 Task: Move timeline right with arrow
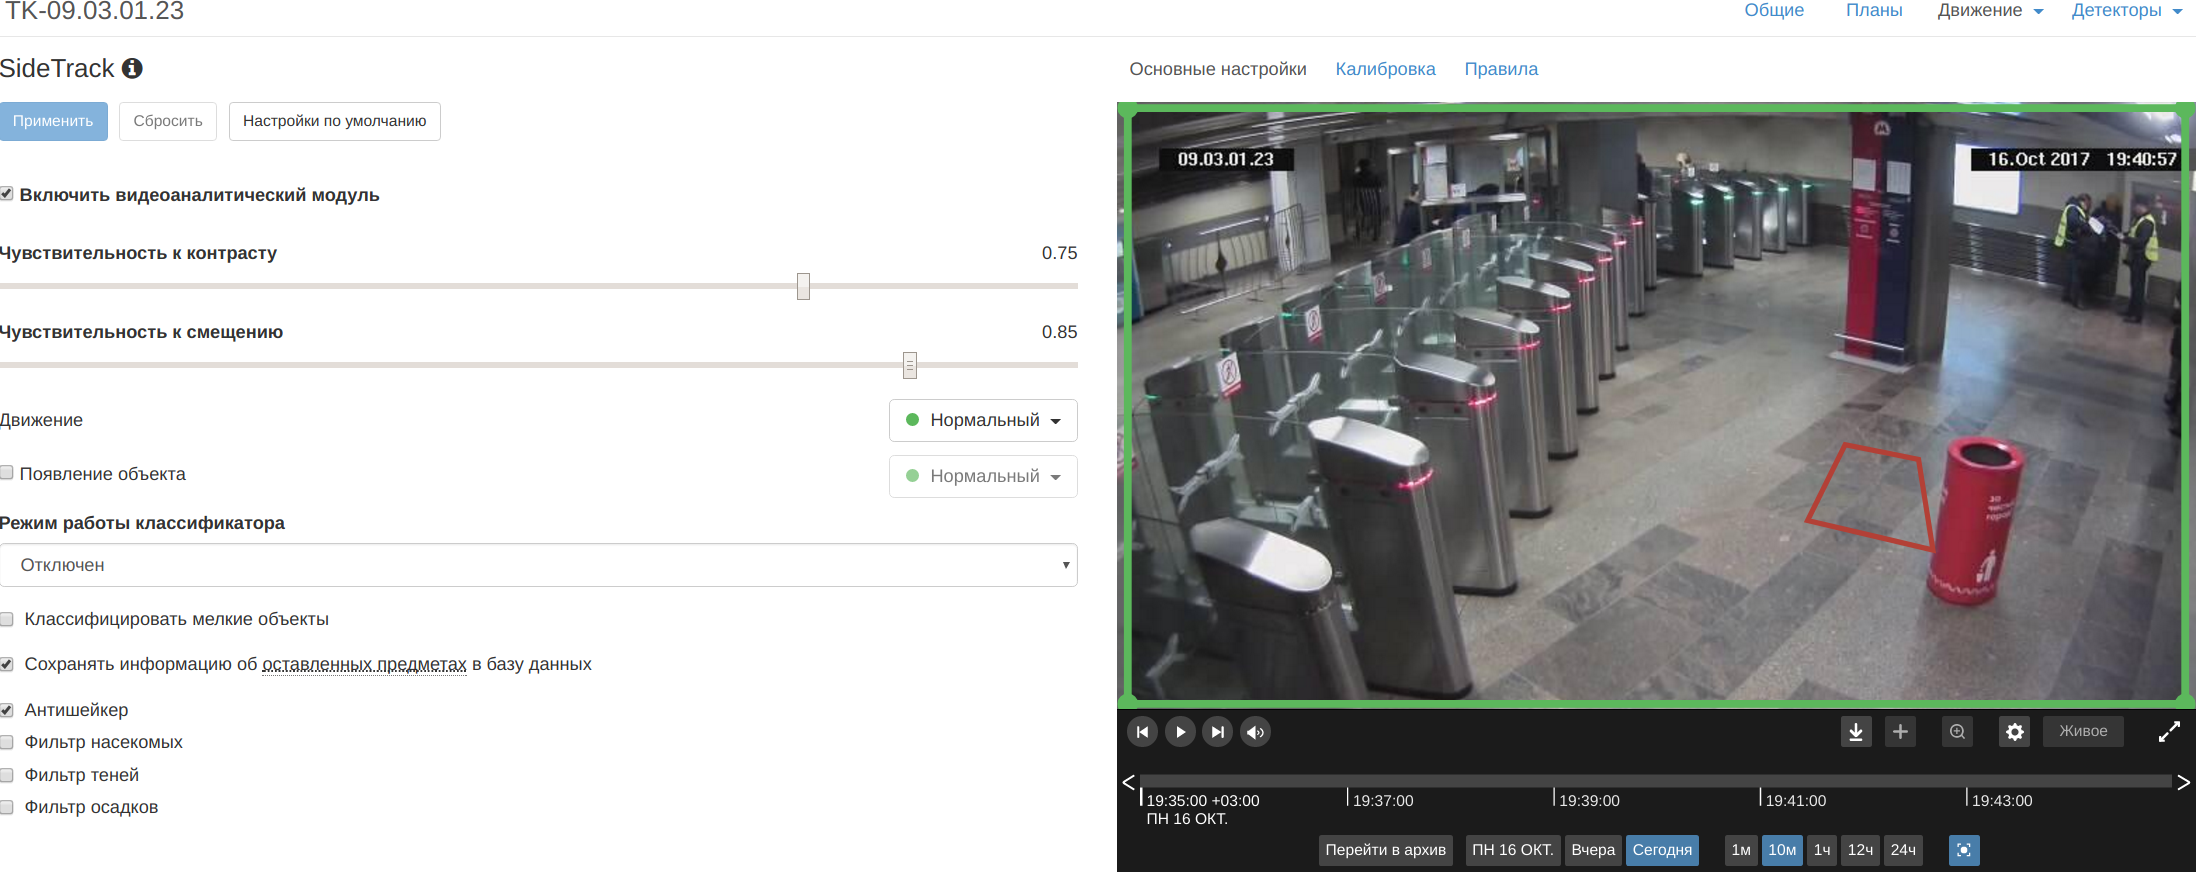[x=2184, y=782]
